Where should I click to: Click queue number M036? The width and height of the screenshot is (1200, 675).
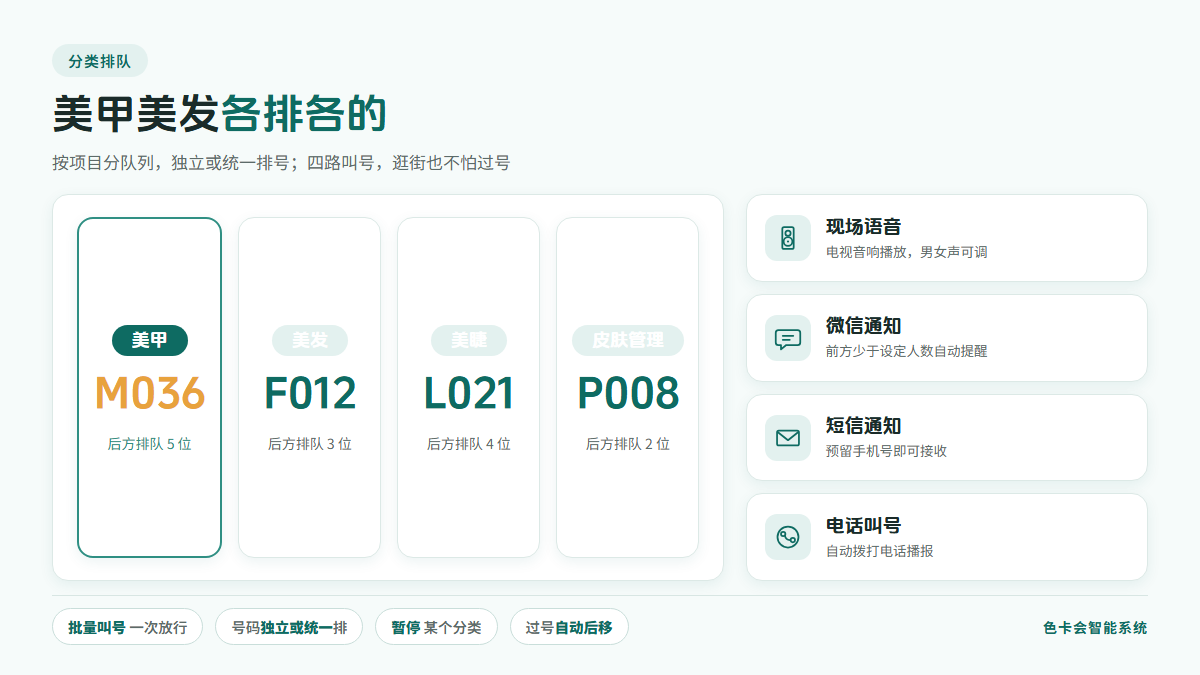pos(150,393)
